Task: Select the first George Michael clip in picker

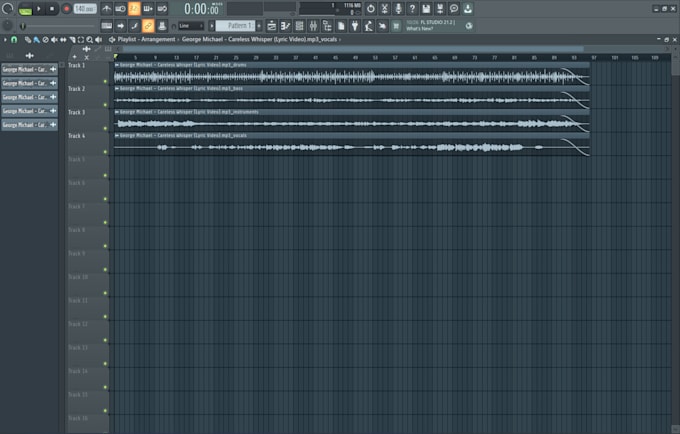Action: tap(29, 69)
